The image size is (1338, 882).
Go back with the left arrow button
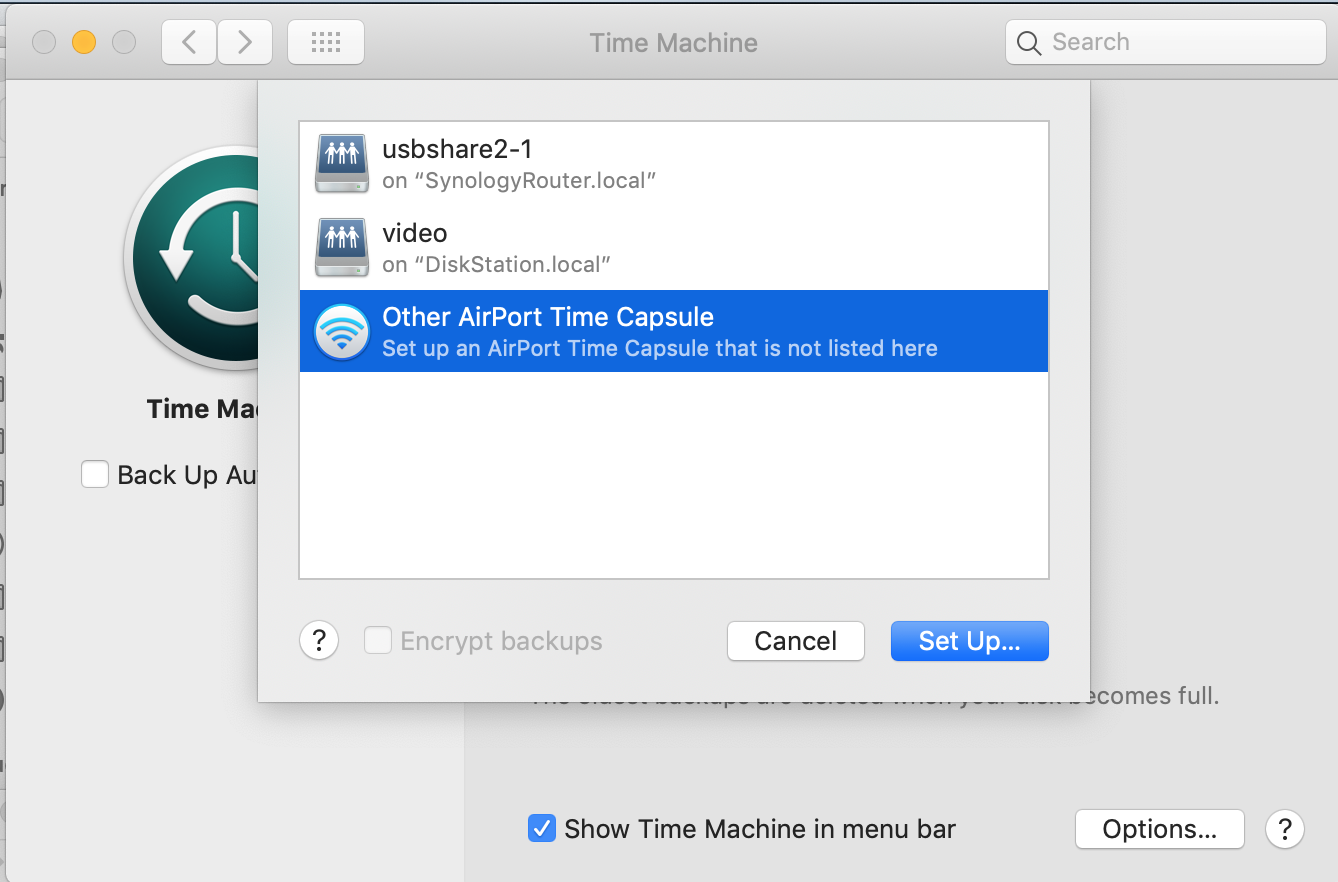(x=189, y=42)
